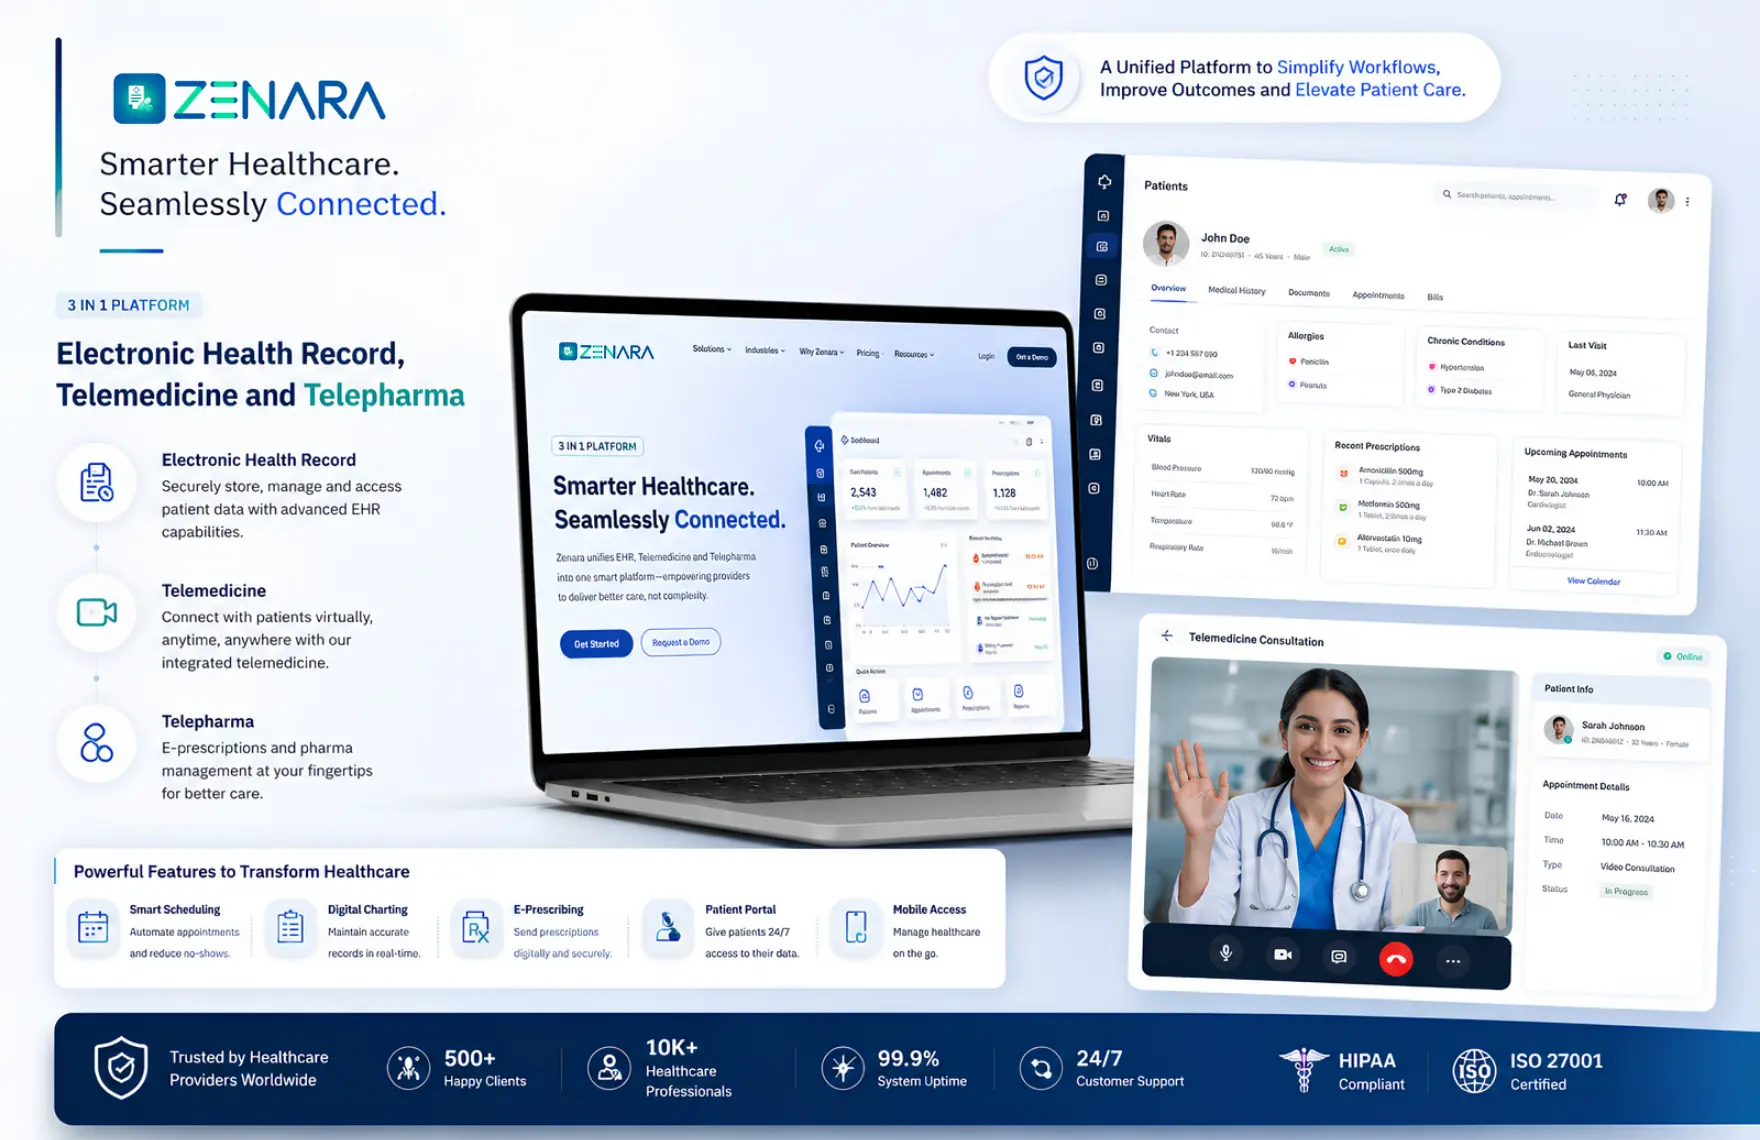Click the Mobile Access phone icon
Image resolution: width=1760 pixels, height=1140 pixels.
coord(856,927)
